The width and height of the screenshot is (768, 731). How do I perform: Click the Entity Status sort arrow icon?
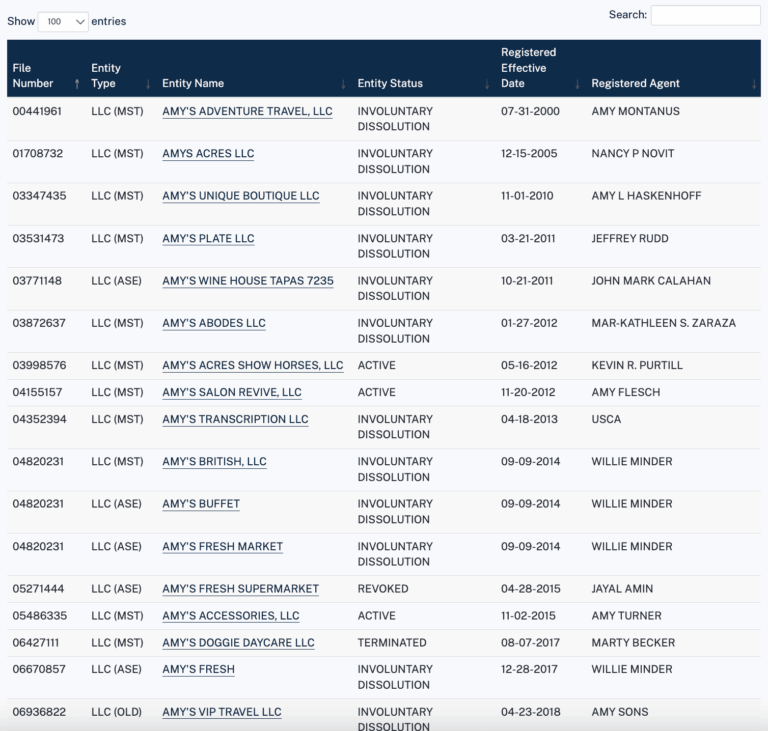pos(487,84)
